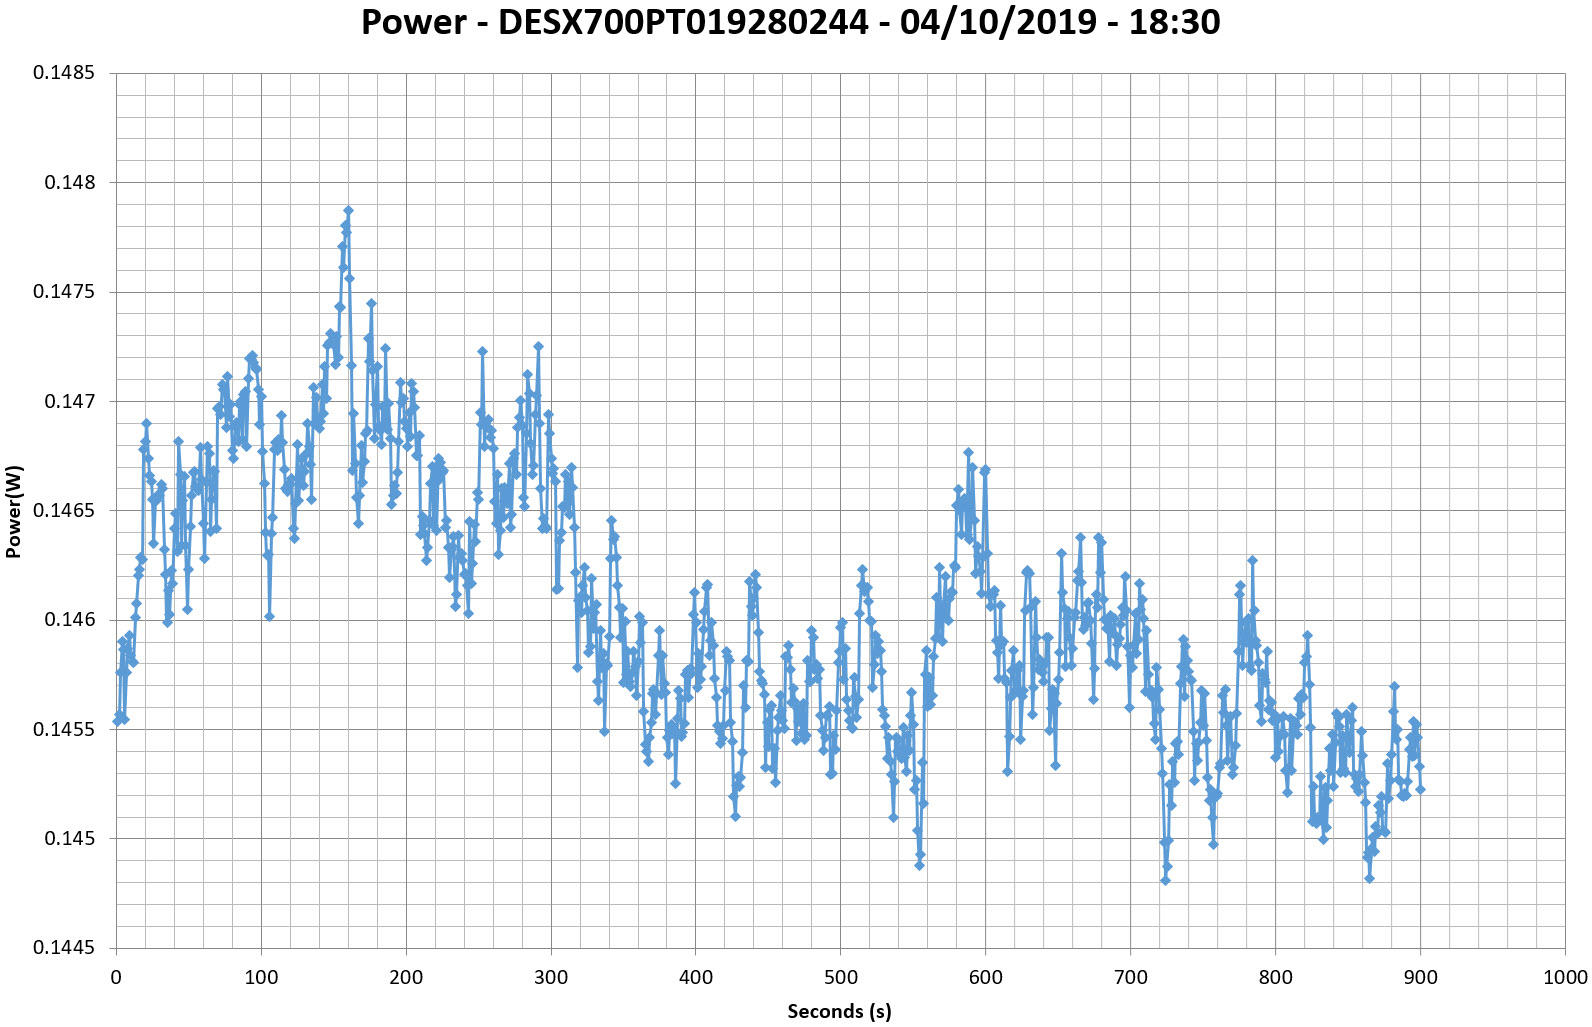This screenshot has height=1027, width=1592.
Task: Click the 100 x-axis tick label
Action: [x=261, y=977]
